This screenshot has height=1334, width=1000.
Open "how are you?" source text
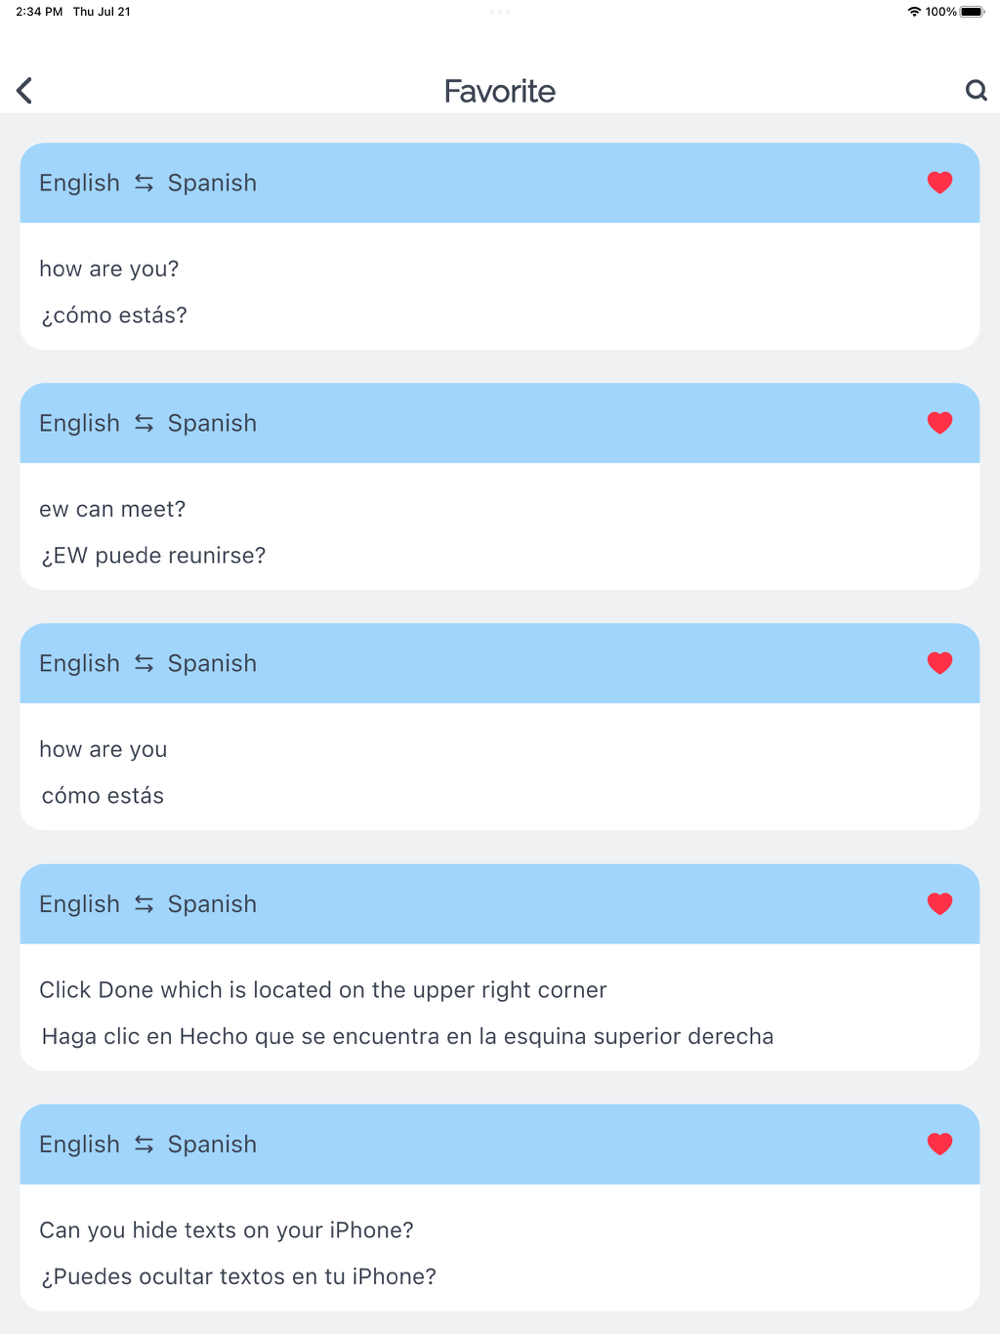point(109,269)
